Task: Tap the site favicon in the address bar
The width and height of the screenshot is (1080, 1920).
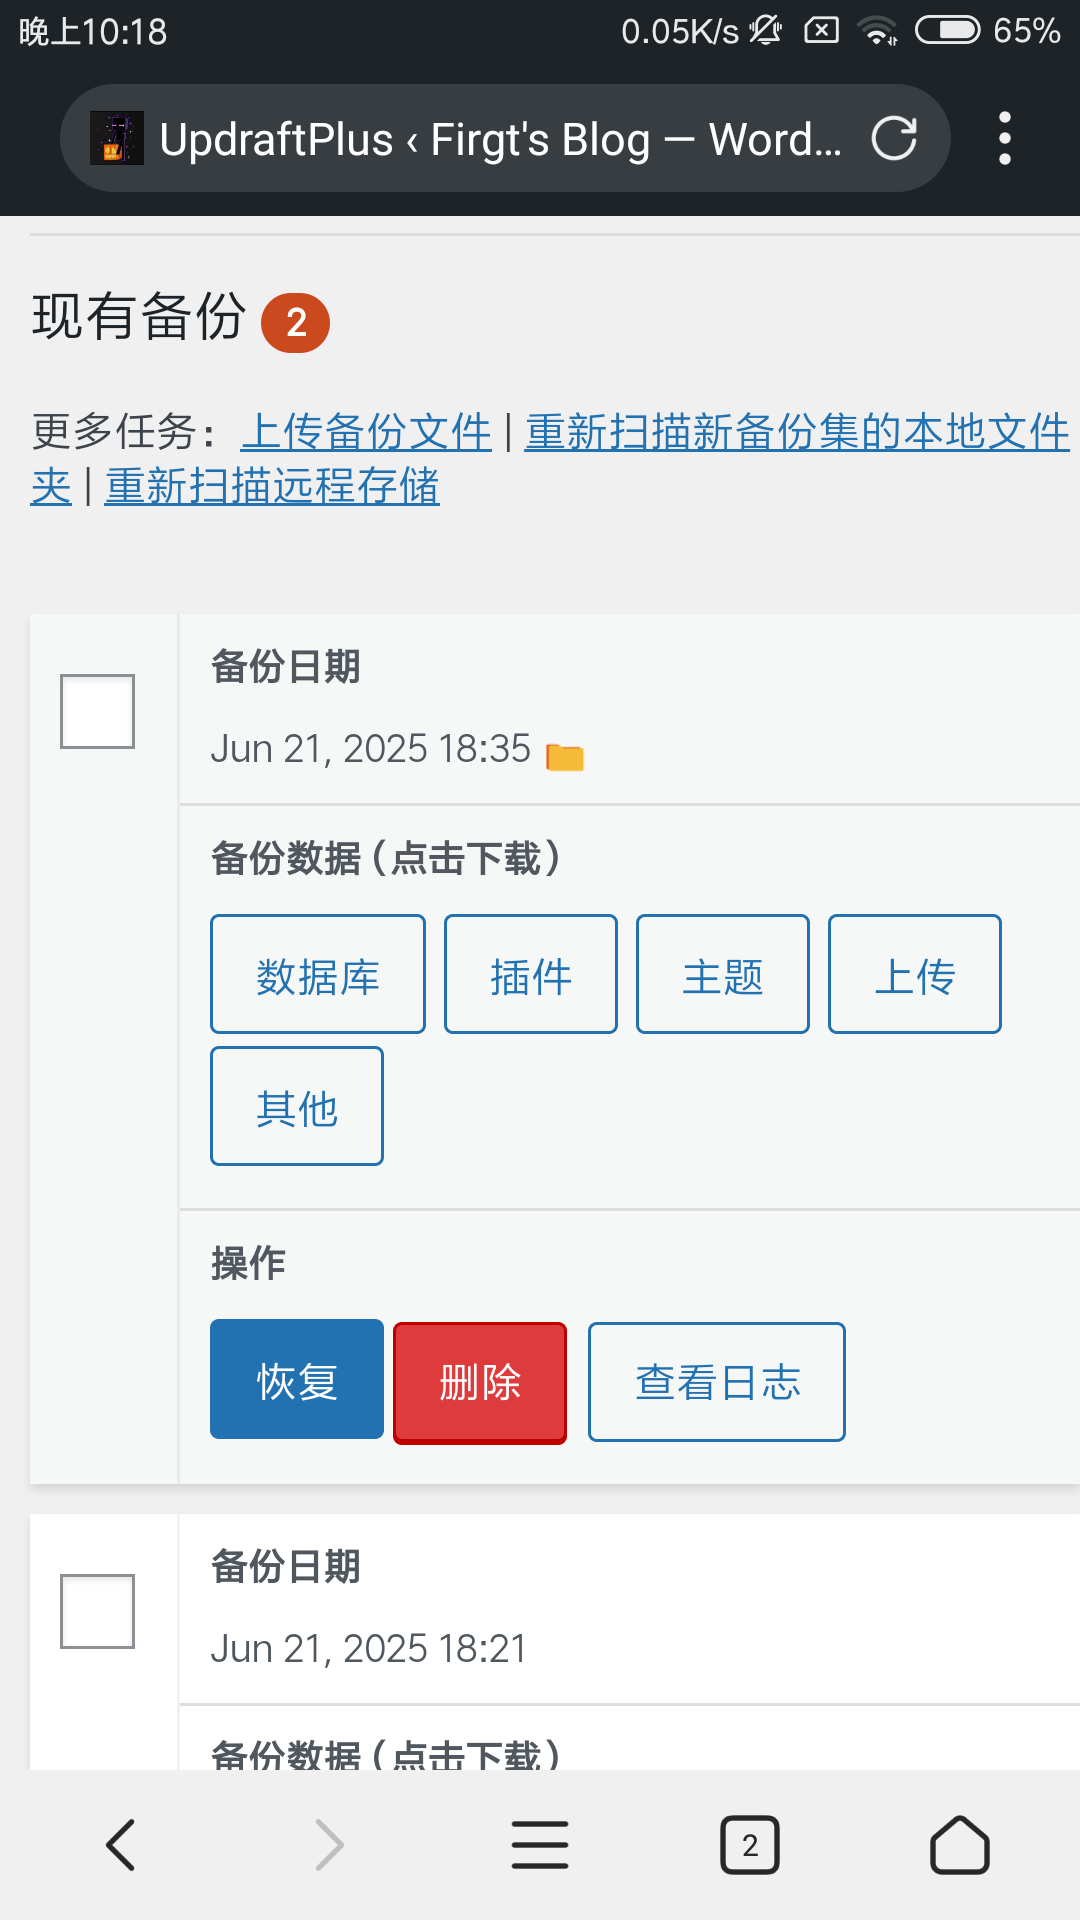Action: (117, 138)
